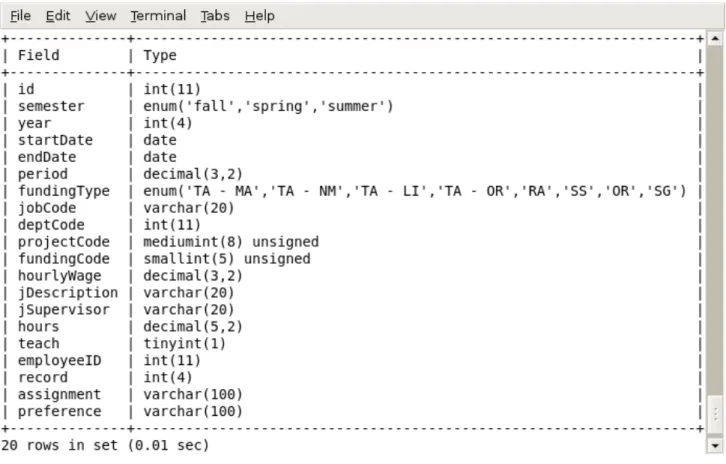Click the vertical scrollbar thumb grip
The image size is (726, 464).
coord(715,414)
